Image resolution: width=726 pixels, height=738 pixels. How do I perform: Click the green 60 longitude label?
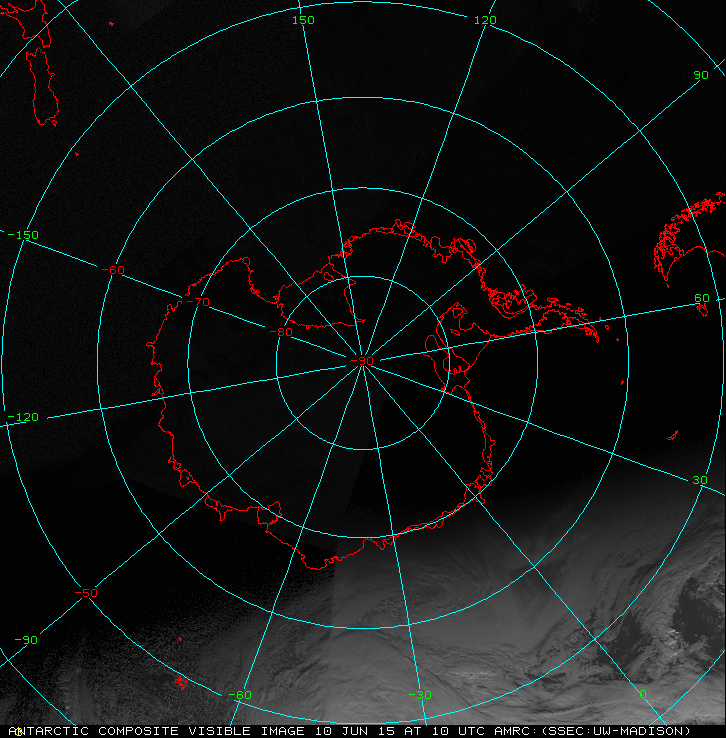tap(702, 298)
